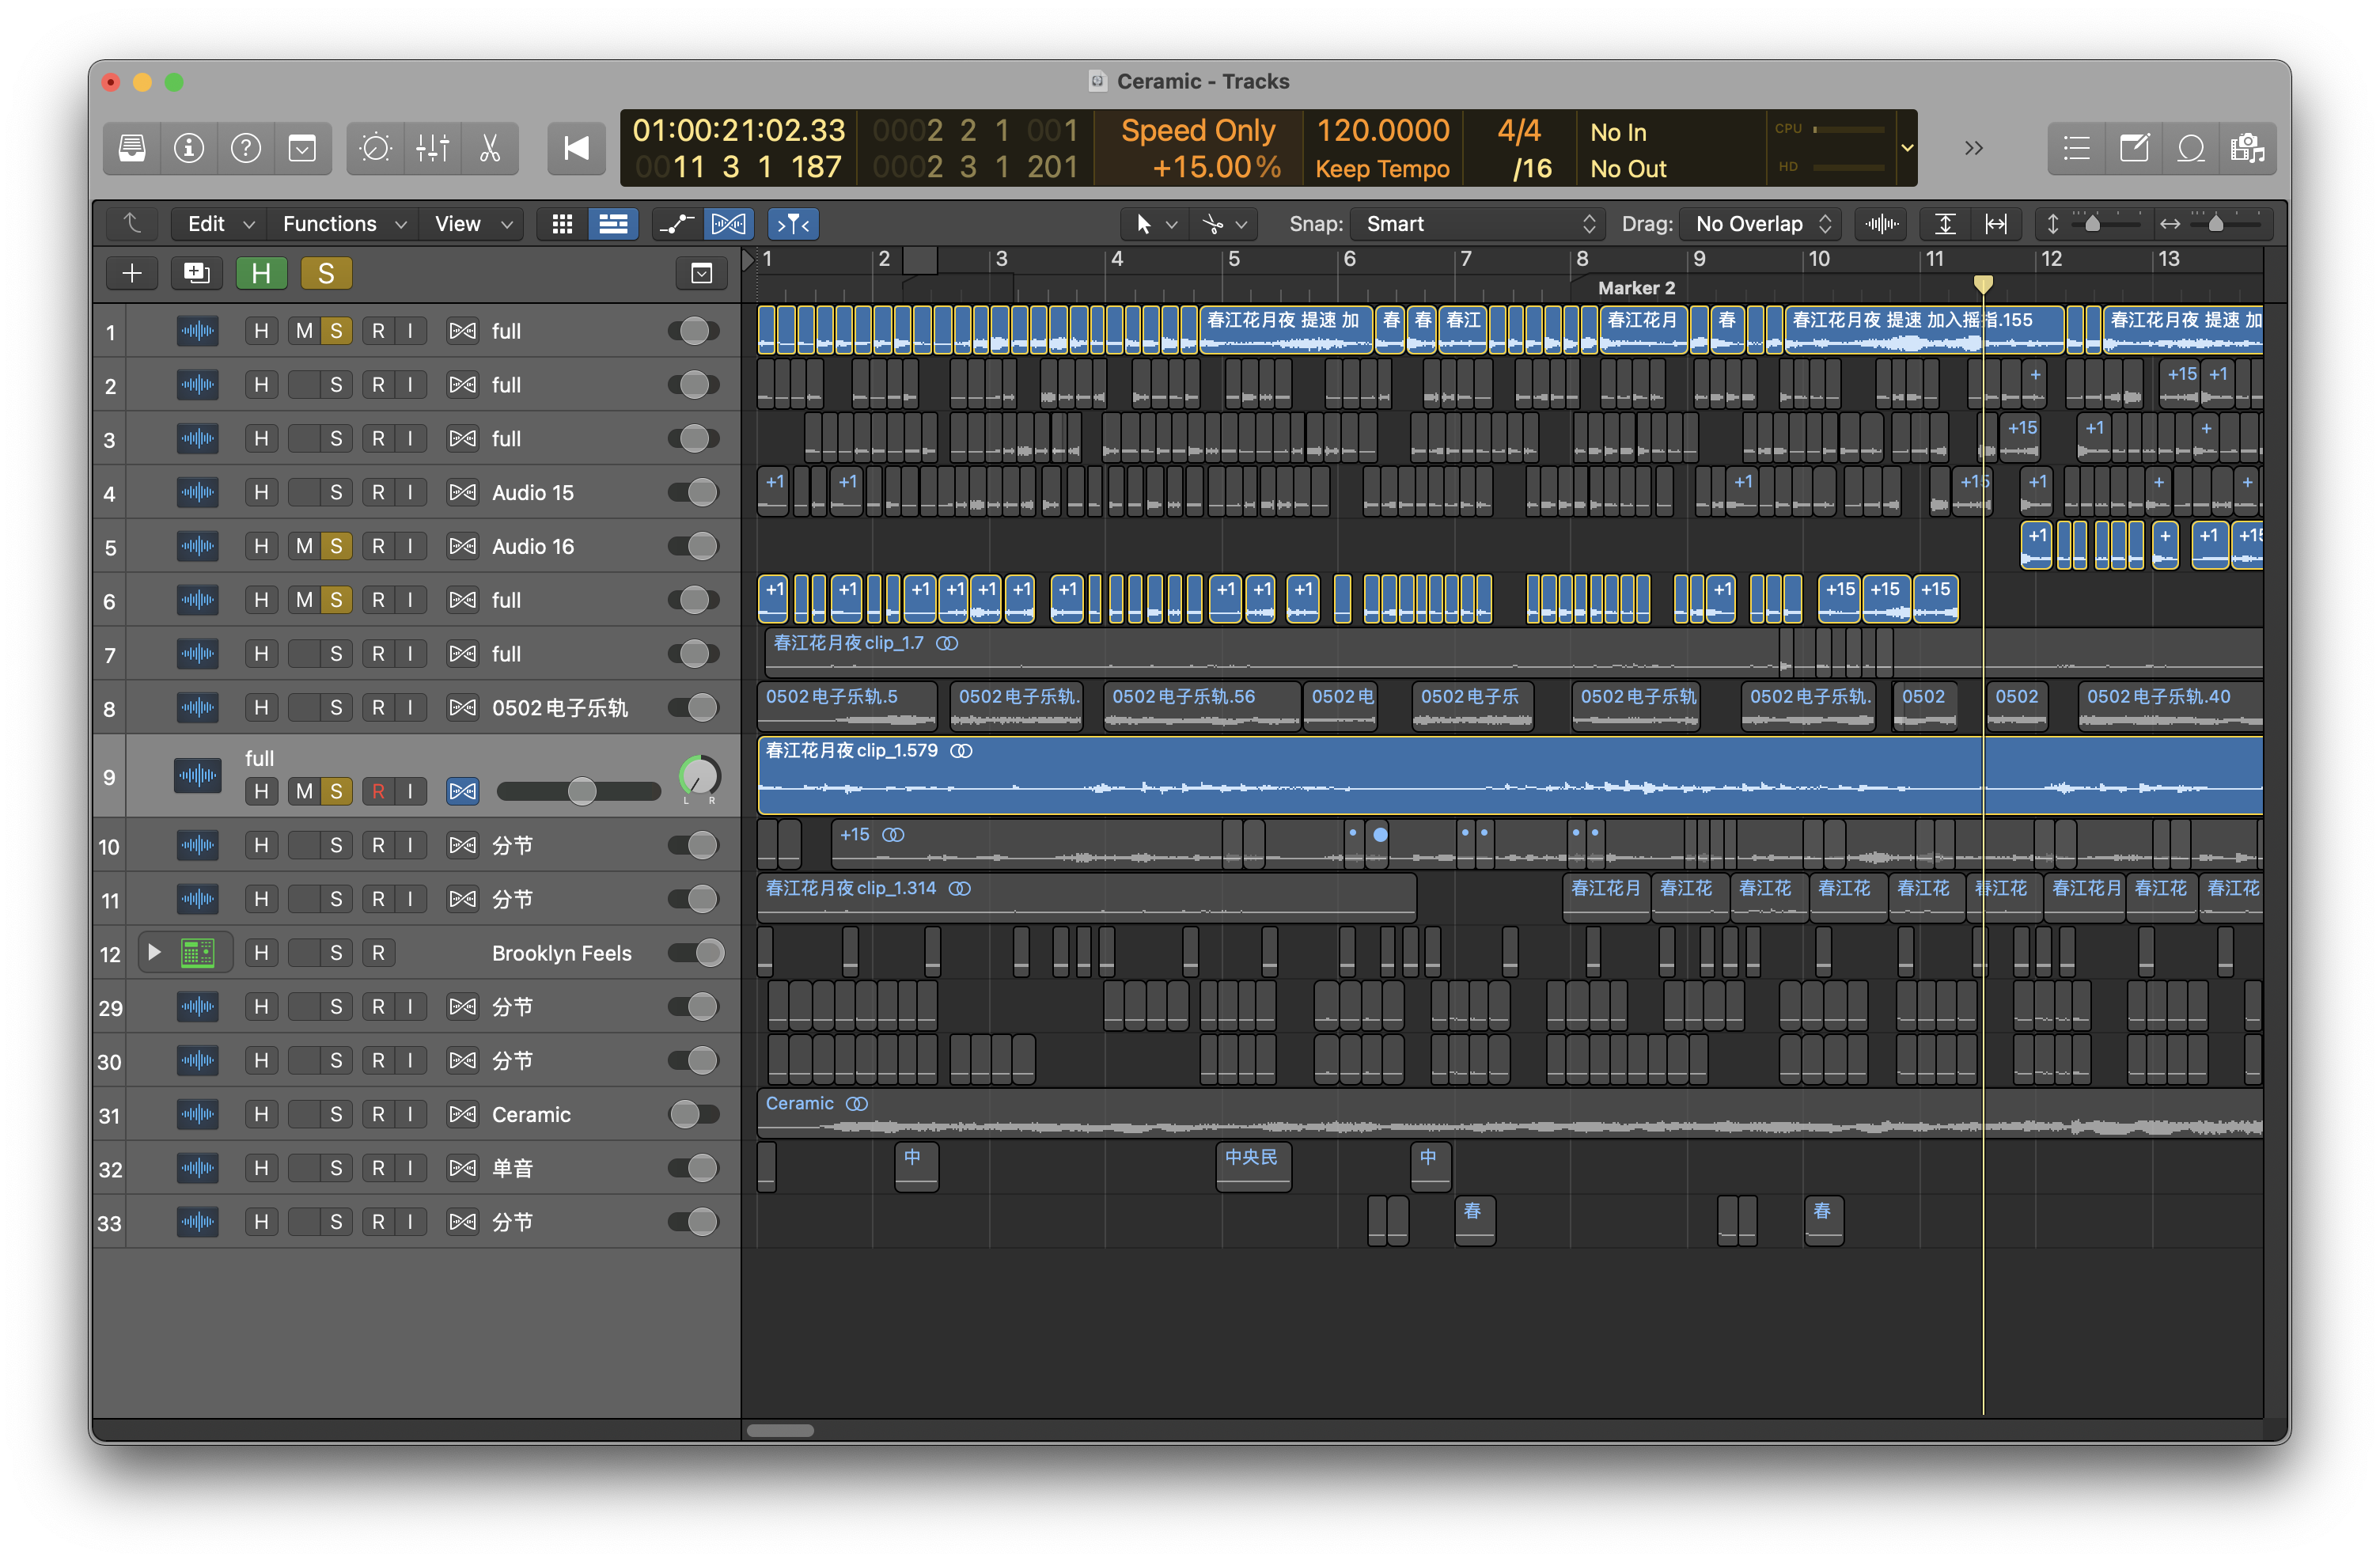Screen dimensions: 2380x1562
Task: Mute the Audio 16 track
Action: pyautogui.click(x=304, y=546)
